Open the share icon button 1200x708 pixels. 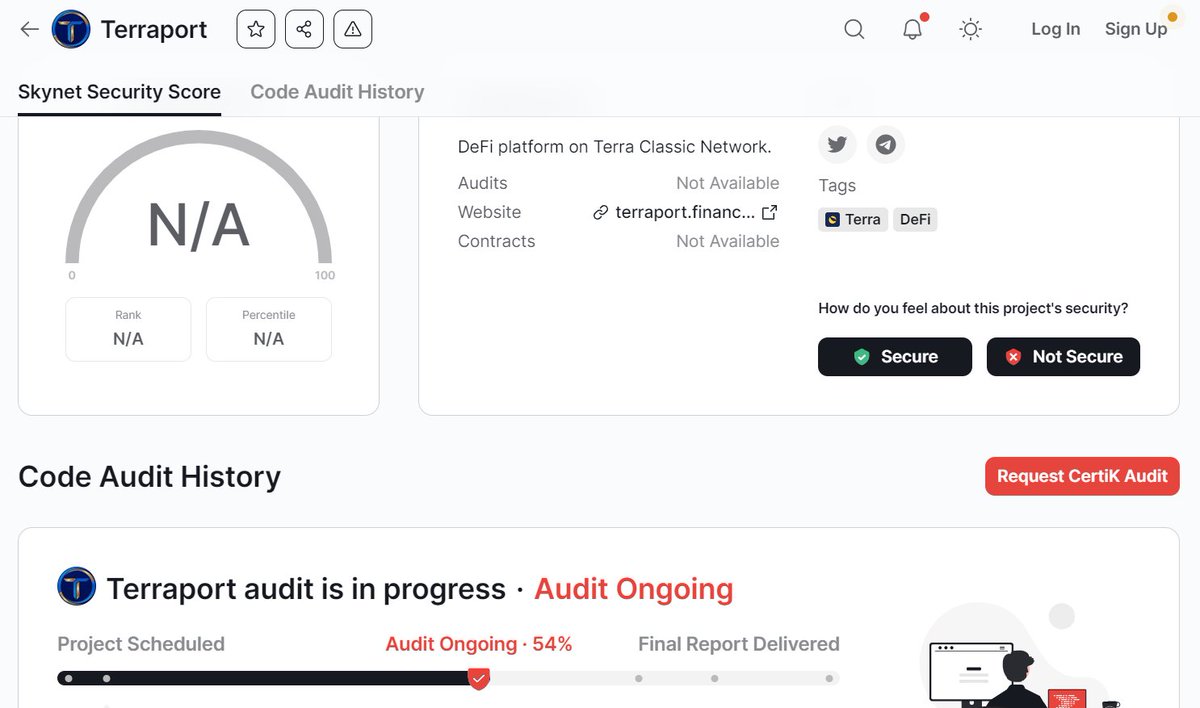click(x=304, y=29)
